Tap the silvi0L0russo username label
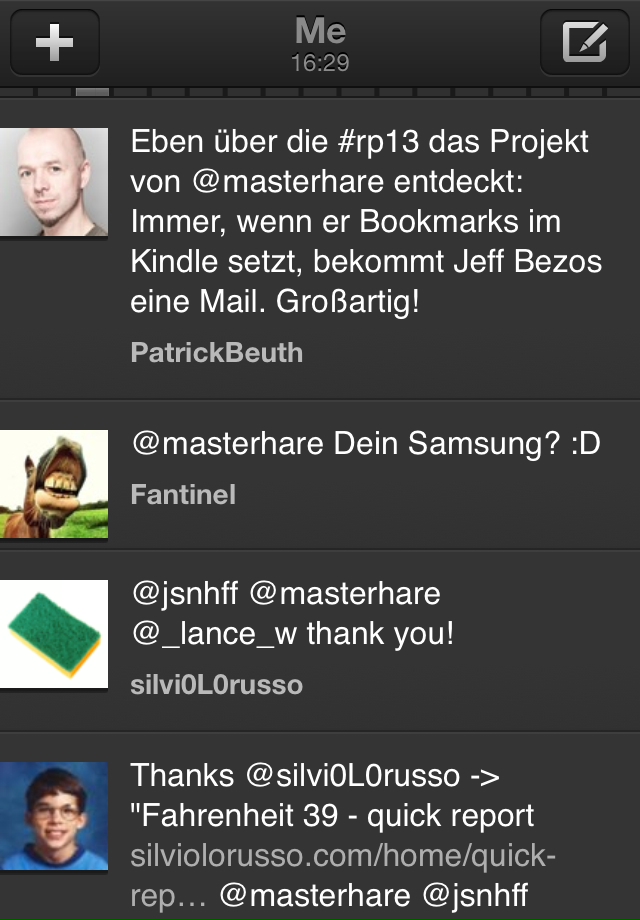640x920 pixels. (216, 685)
